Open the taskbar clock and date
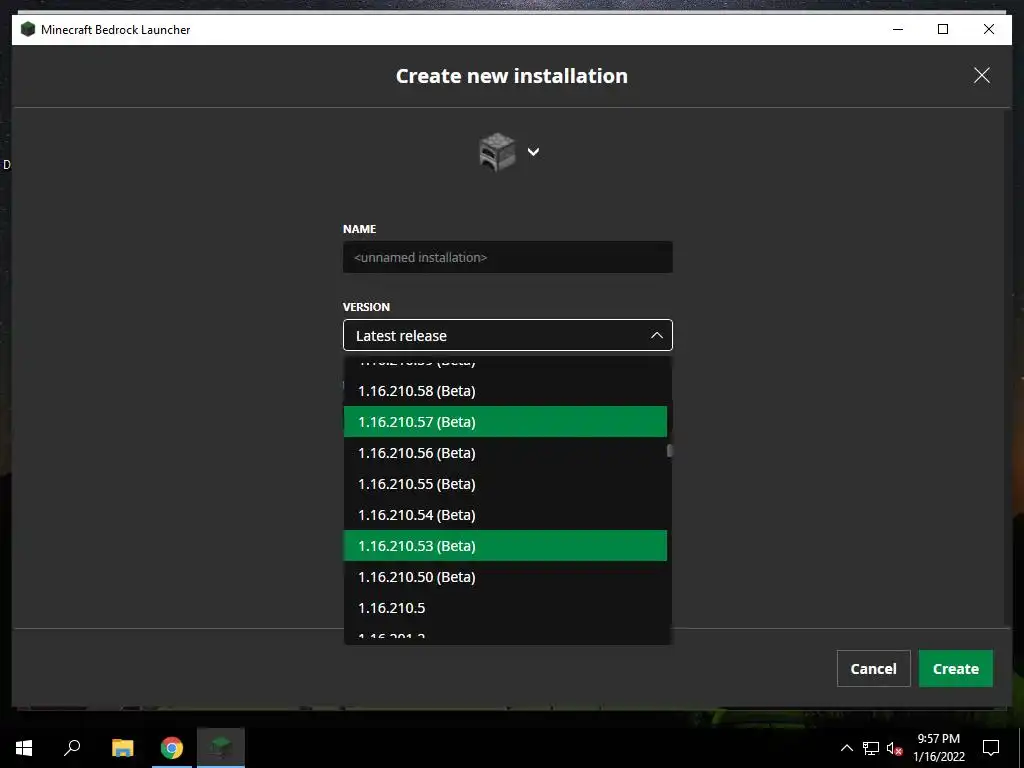Viewport: 1024px width, 768px height. 938,748
